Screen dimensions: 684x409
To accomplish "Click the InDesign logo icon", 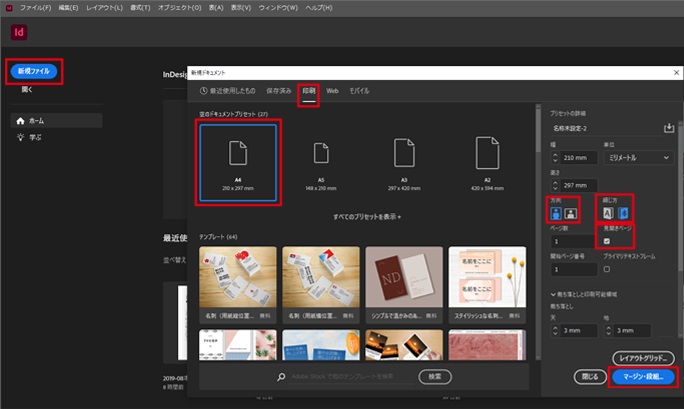I will coord(19,32).
